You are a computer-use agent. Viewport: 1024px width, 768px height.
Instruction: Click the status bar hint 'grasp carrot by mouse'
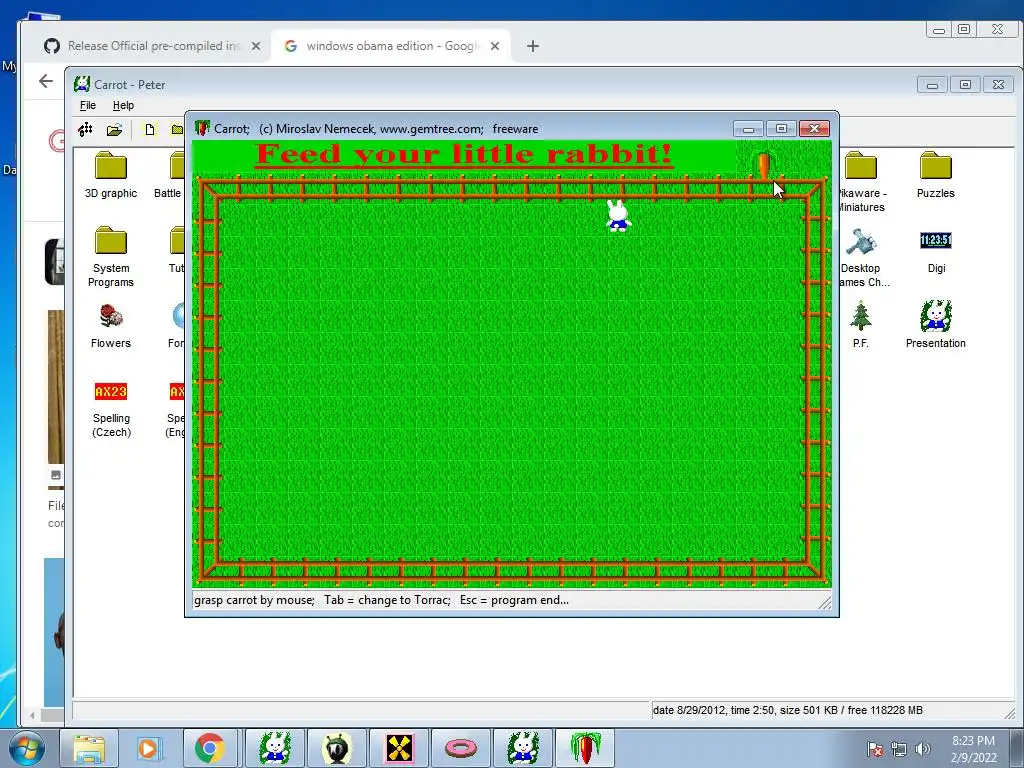point(254,600)
